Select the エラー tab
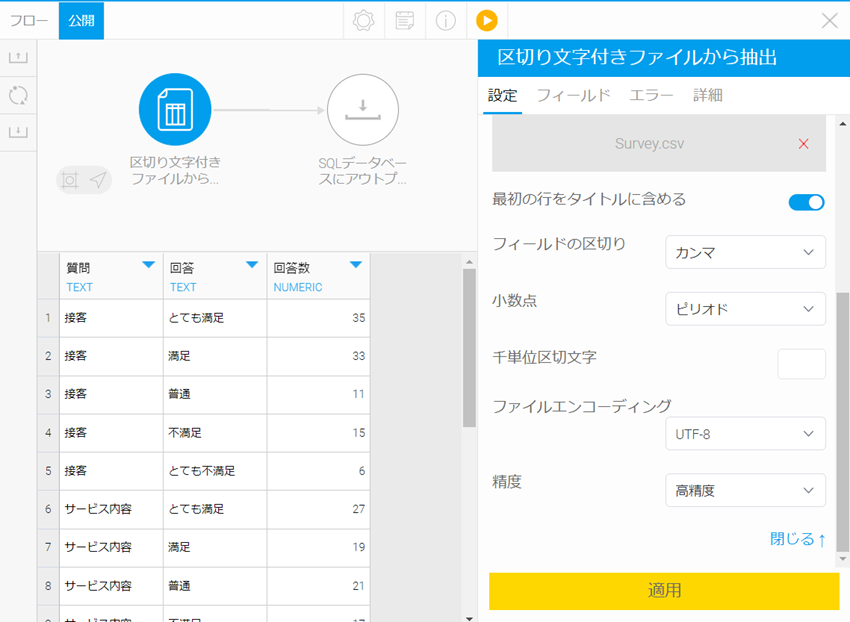 click(651, 95)
